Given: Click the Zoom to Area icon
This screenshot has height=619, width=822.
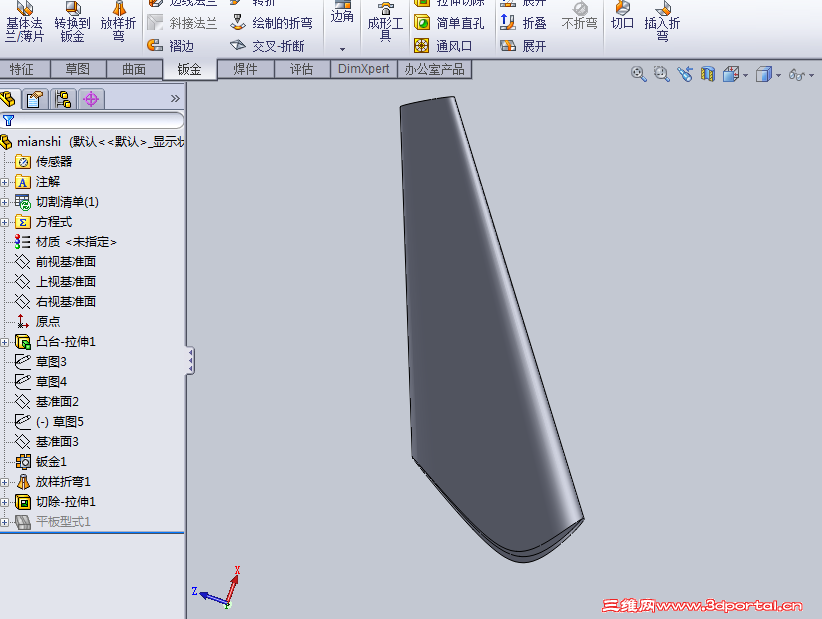Looking at the screenshot, I should [662, 74].
